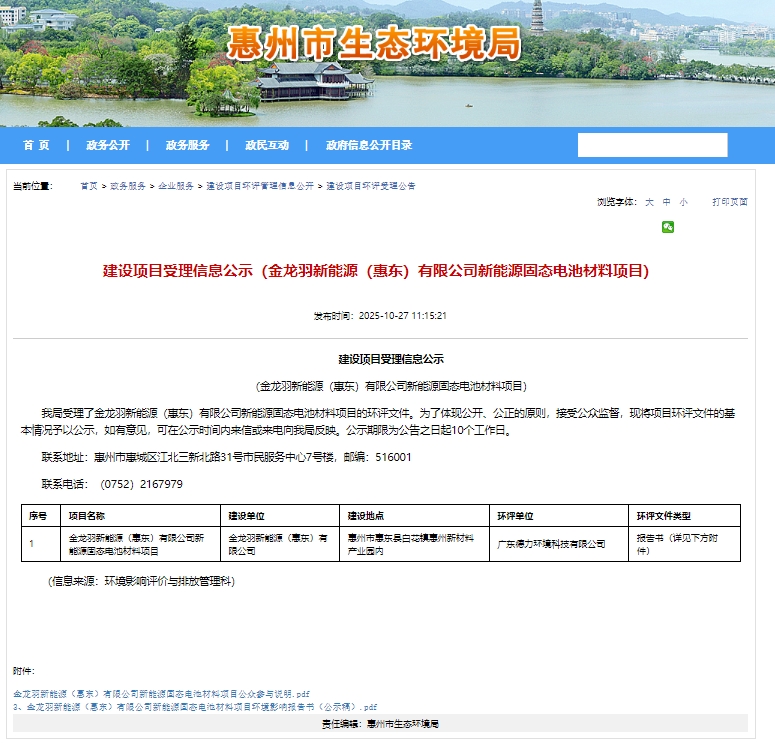Go to 企业服务 in the breadcrumb
The width and height of the screenshot is (775, 744).
pos(176,186)
